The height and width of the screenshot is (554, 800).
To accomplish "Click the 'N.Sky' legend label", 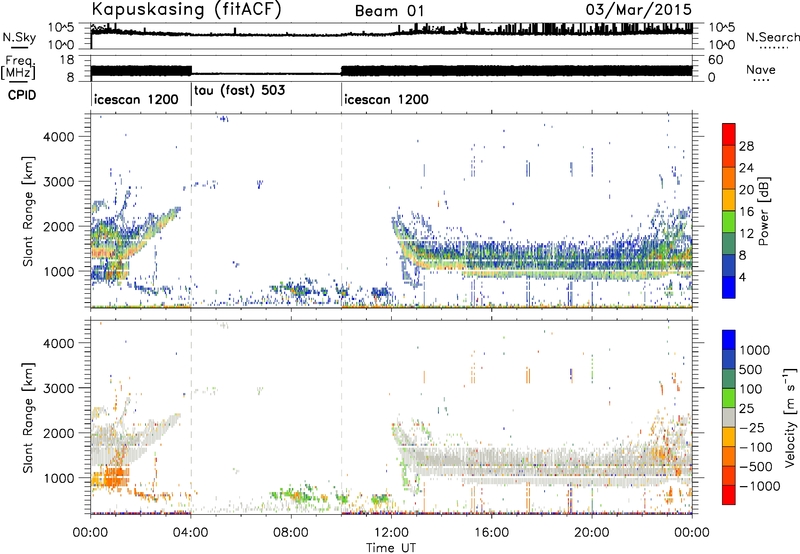I will (19, 37).
